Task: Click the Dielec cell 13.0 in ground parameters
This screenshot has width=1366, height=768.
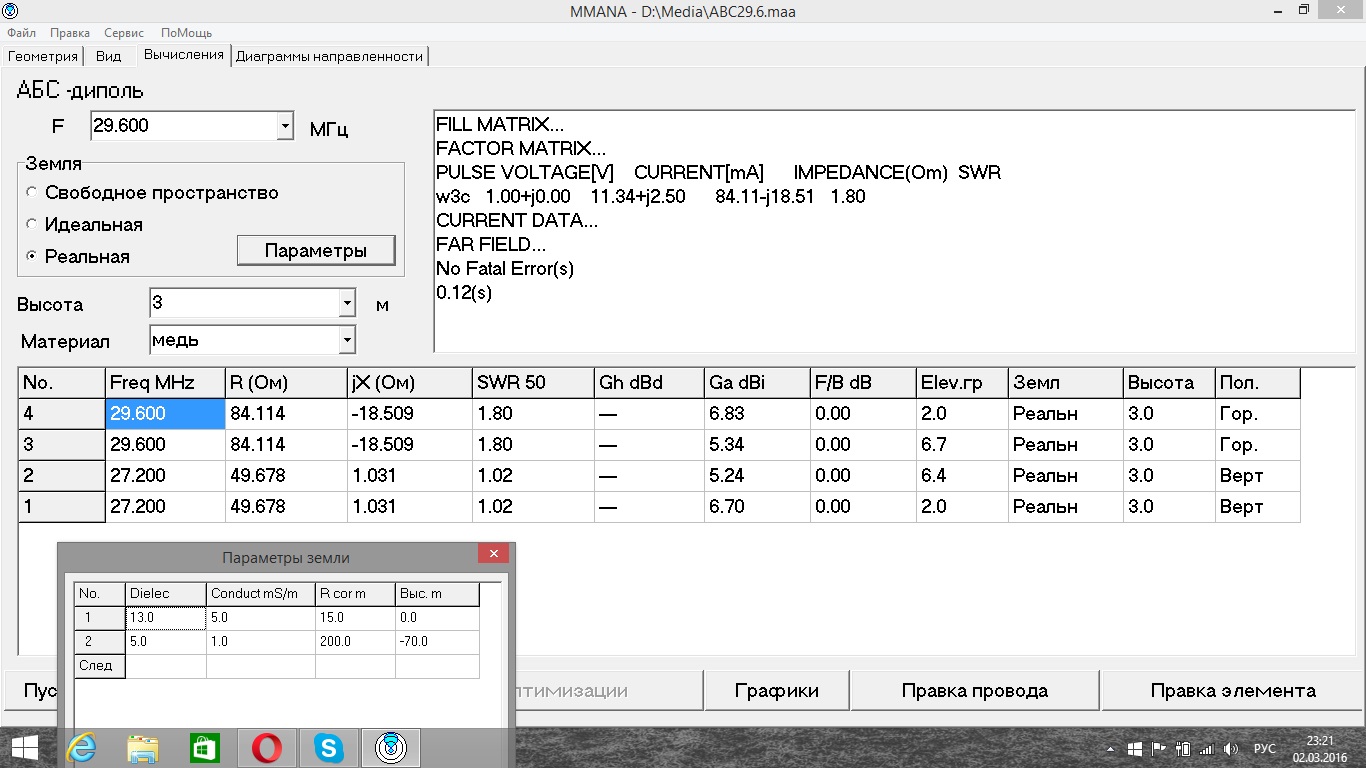Action: tap(166, 618)
